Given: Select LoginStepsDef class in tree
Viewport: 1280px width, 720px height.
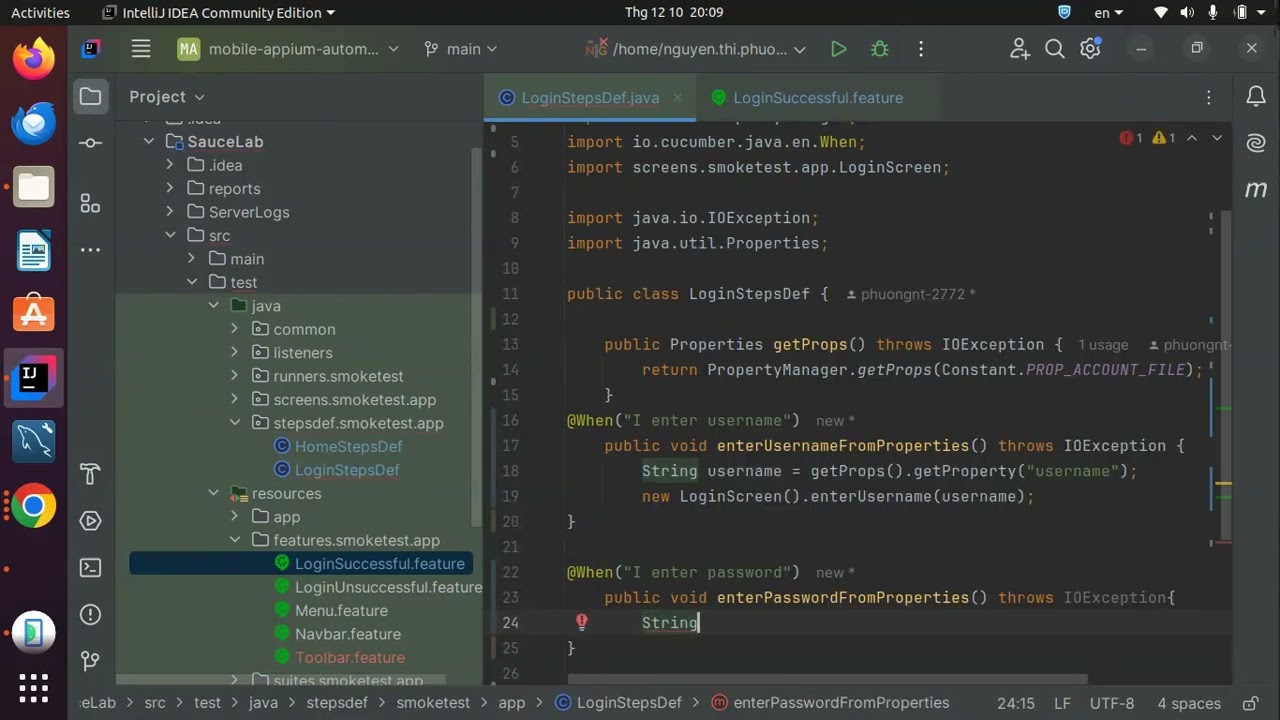Looking at the screenshot, I should [347, 470].
